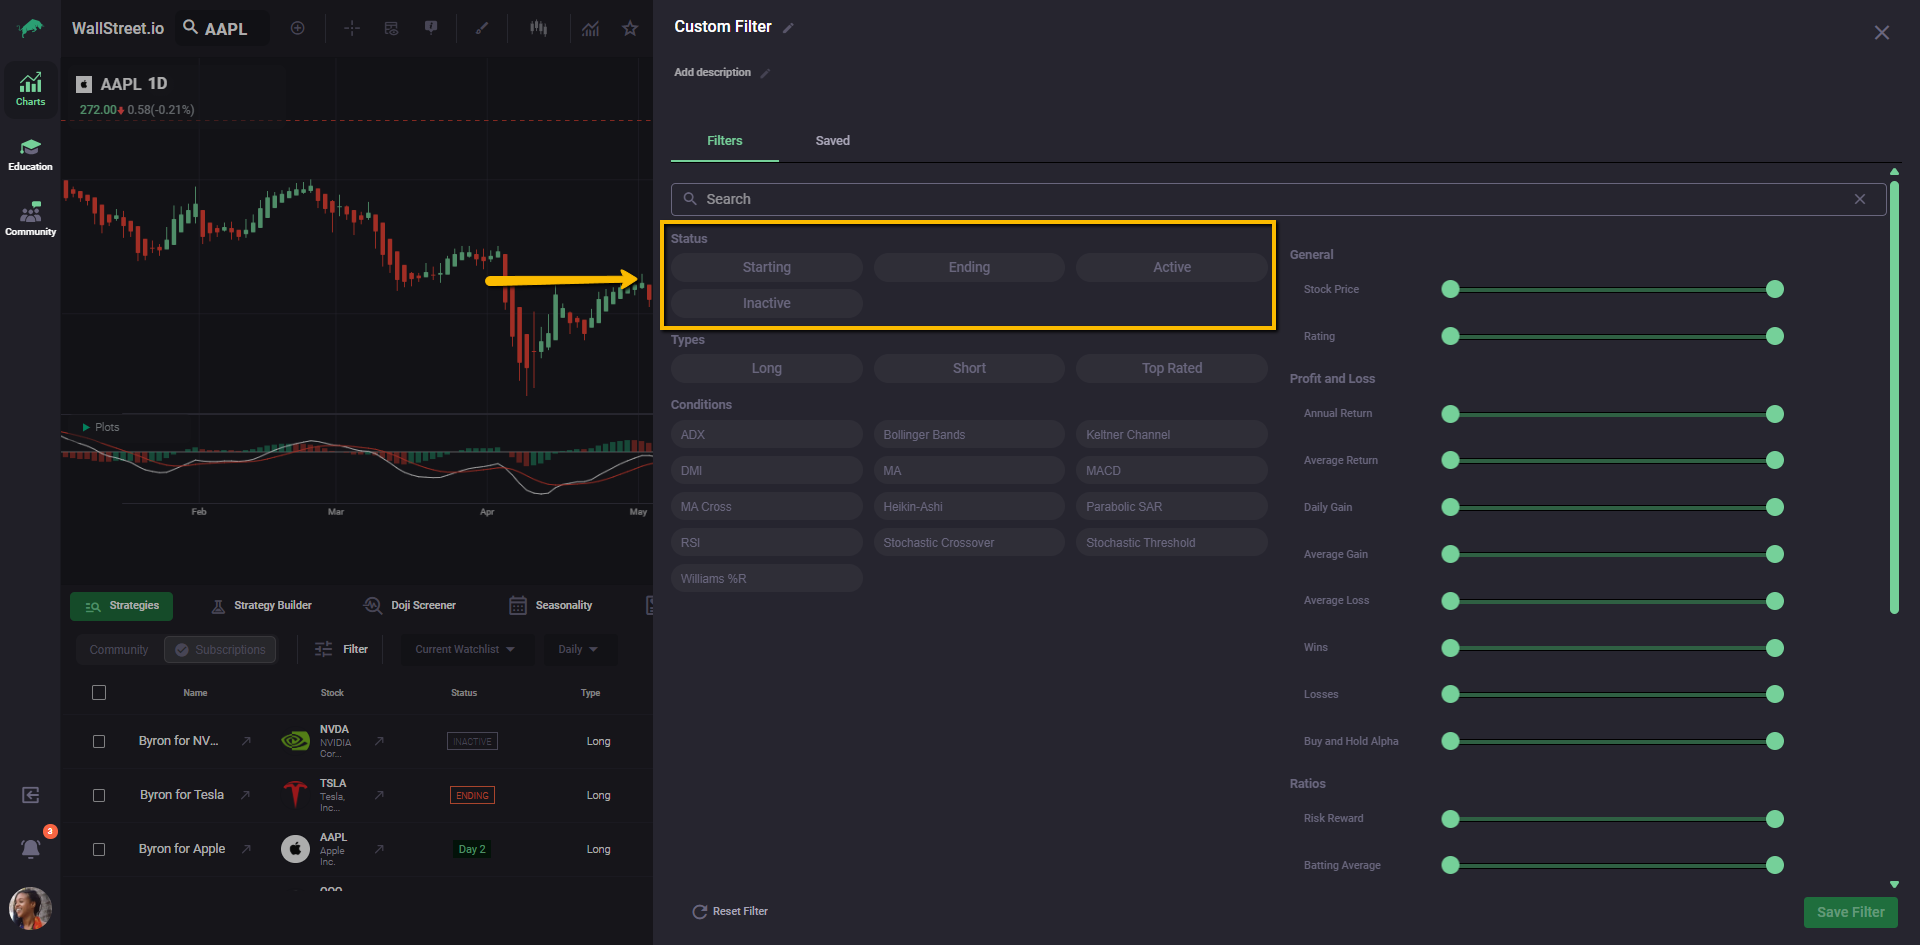Click the pencil icon beside Custom Filter
The image size is (1920, 945).
pyautogui.click(x=788, y=28)
